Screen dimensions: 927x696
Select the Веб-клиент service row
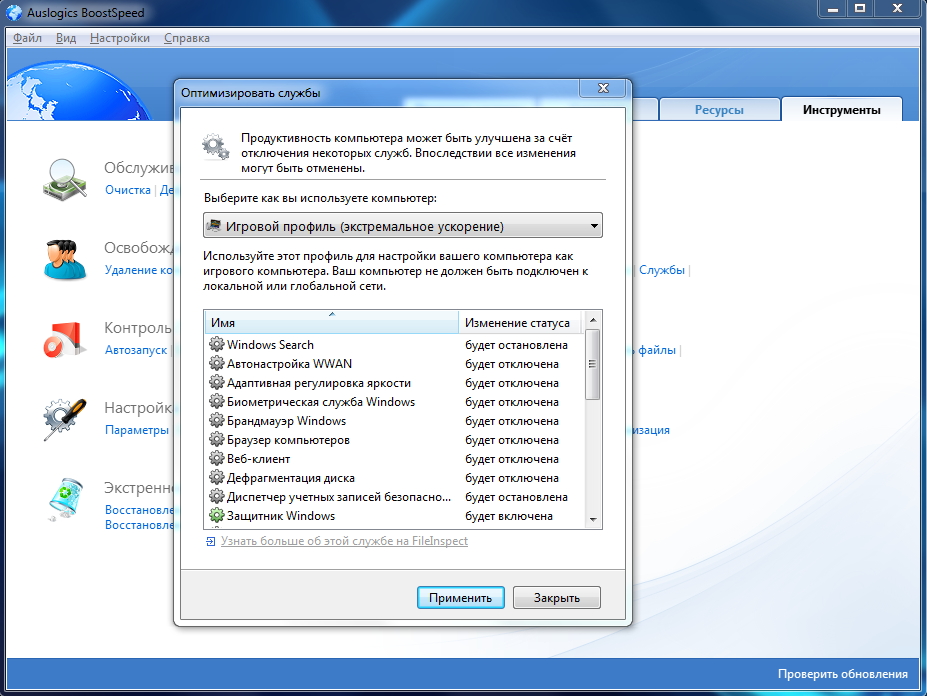(x=394, y=458)
